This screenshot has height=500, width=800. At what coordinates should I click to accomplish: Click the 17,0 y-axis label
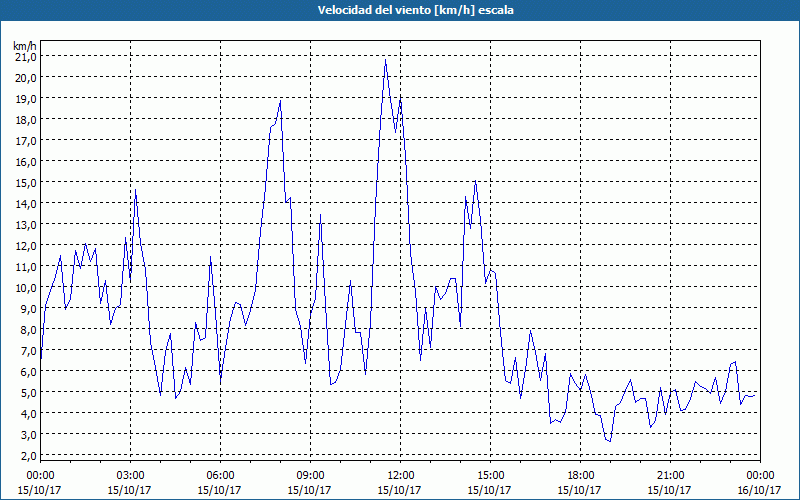click(x=26, y=140)
